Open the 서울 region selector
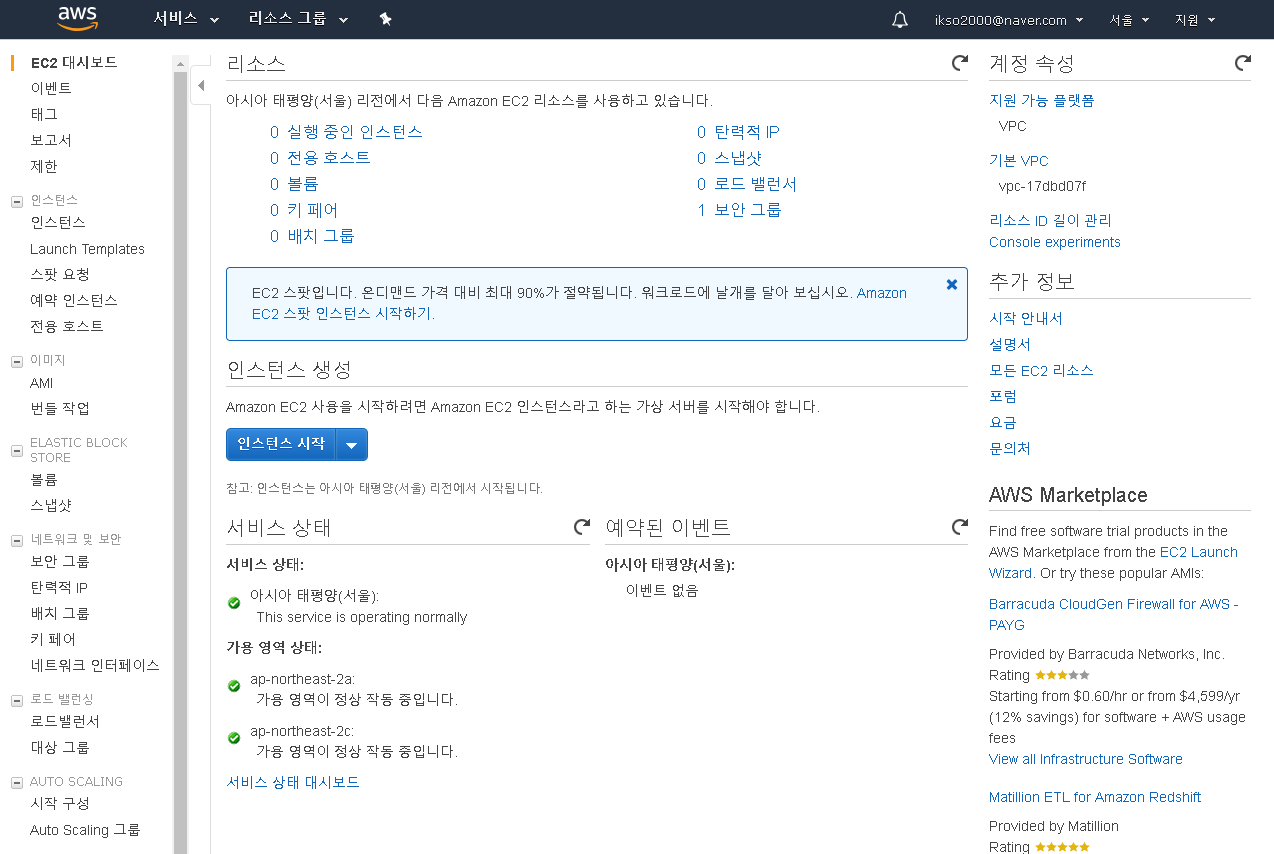1274x854 pixels. pos(1128,19)
